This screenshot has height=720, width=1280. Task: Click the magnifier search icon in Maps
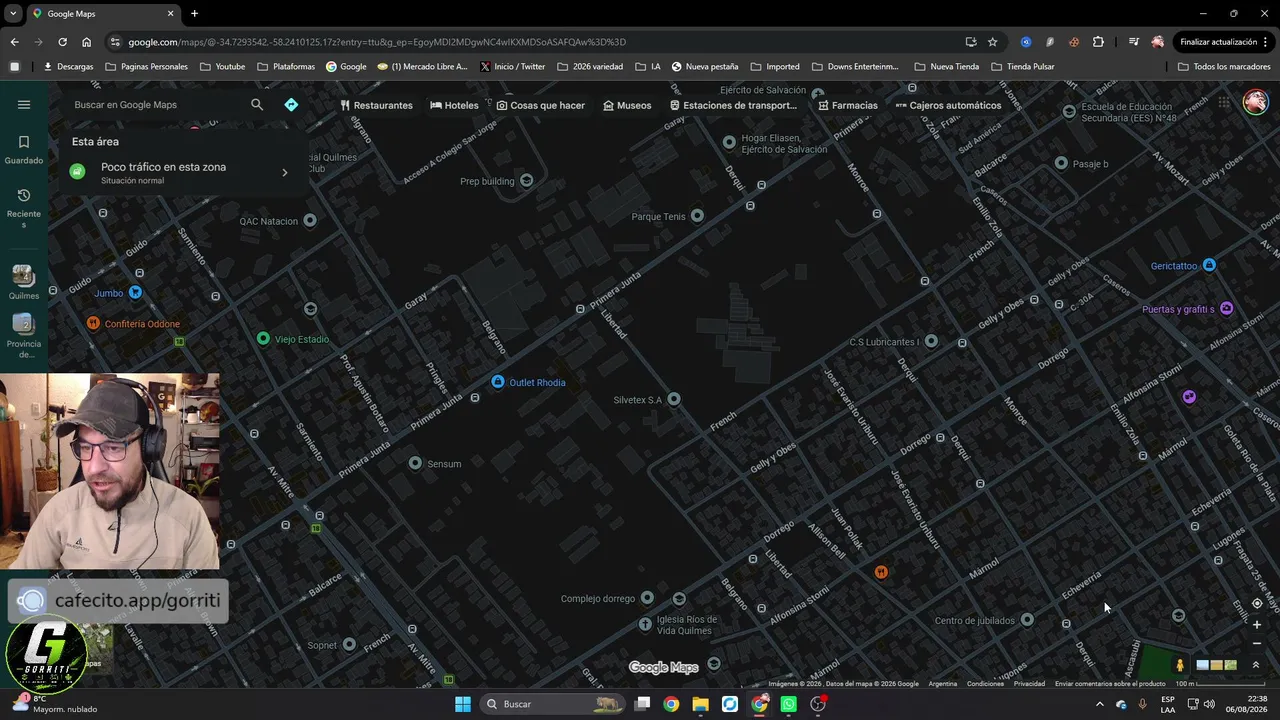[257, 105]
